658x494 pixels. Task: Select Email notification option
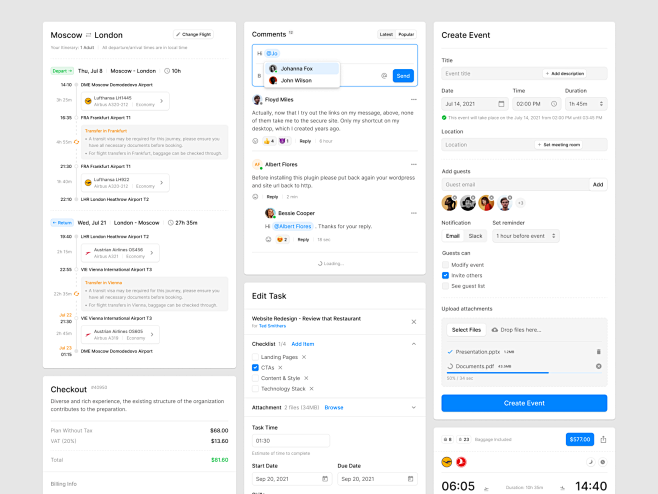[452, 236]
